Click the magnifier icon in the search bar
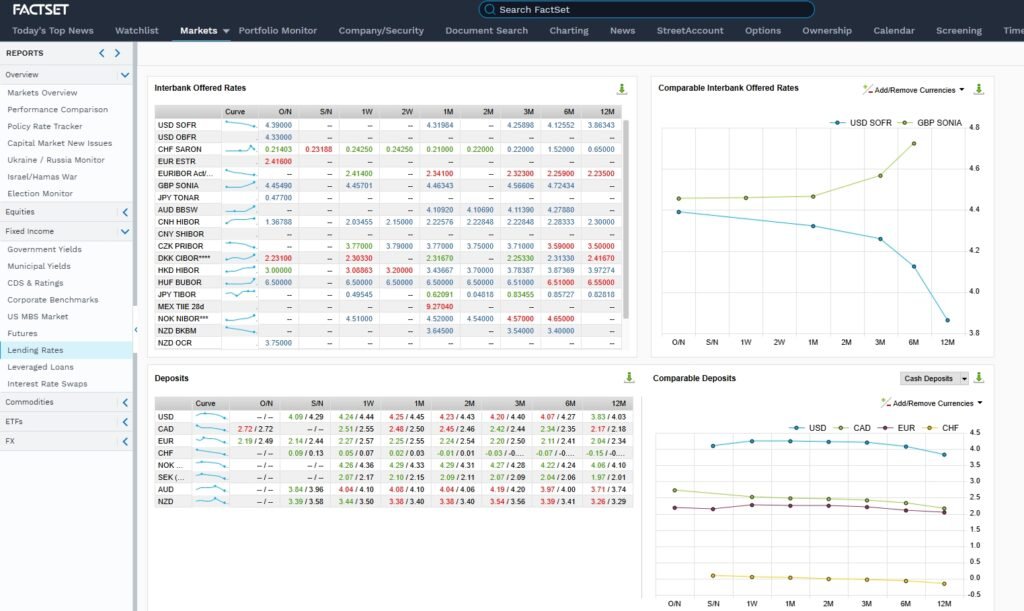 pos(489,10)
